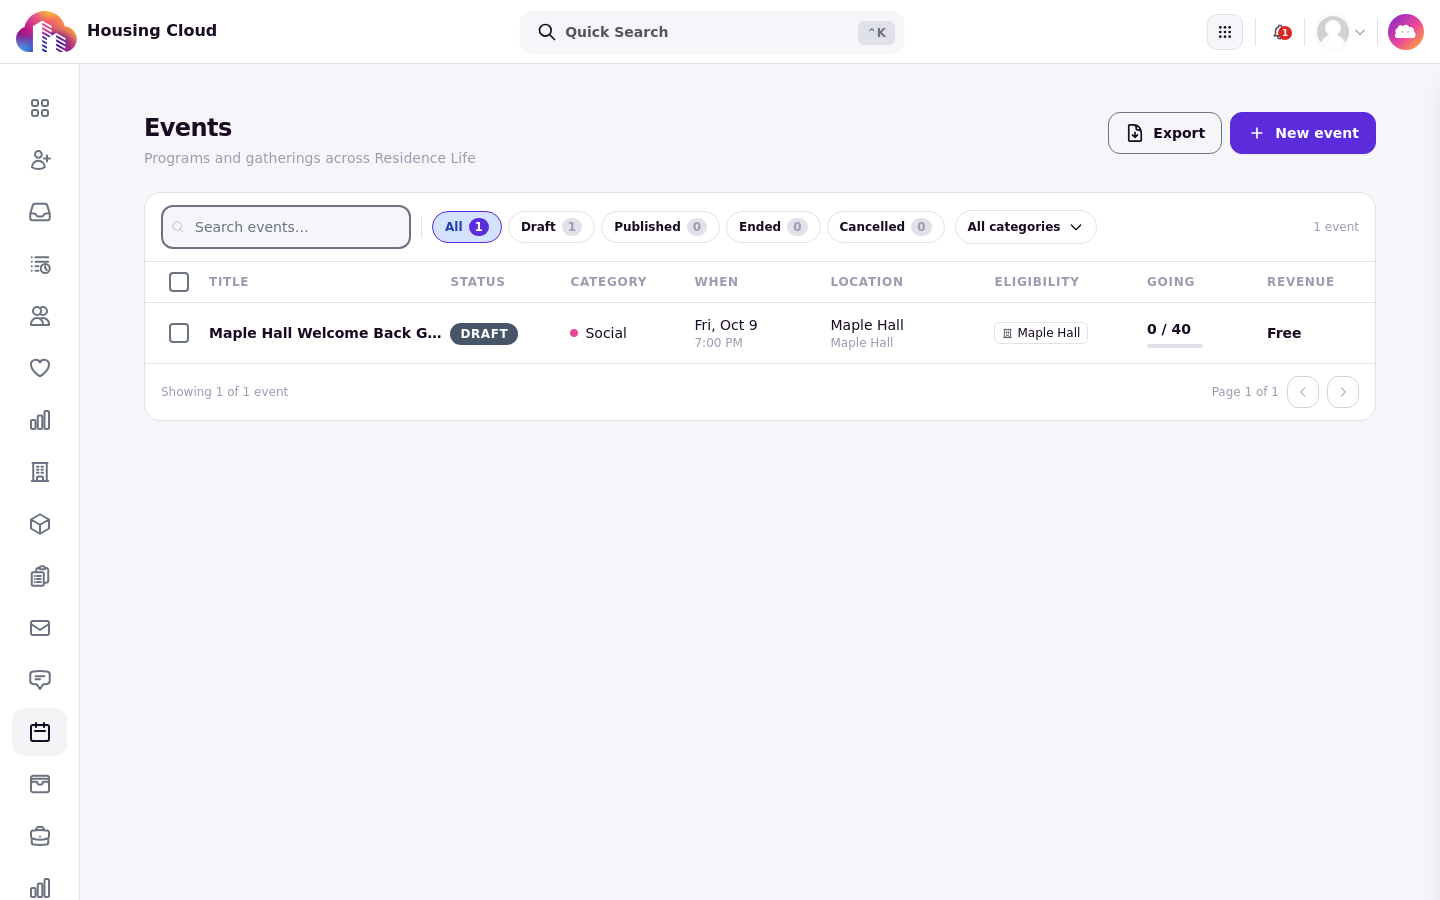1440x900 pixels.
Task: Click the WHEN column header
Action: coord(716,282)
